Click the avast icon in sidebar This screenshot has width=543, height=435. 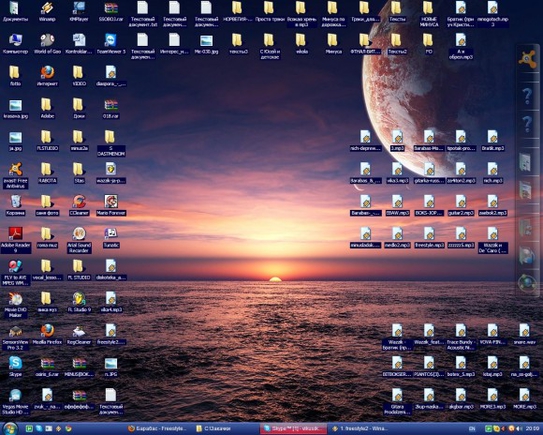527,59
